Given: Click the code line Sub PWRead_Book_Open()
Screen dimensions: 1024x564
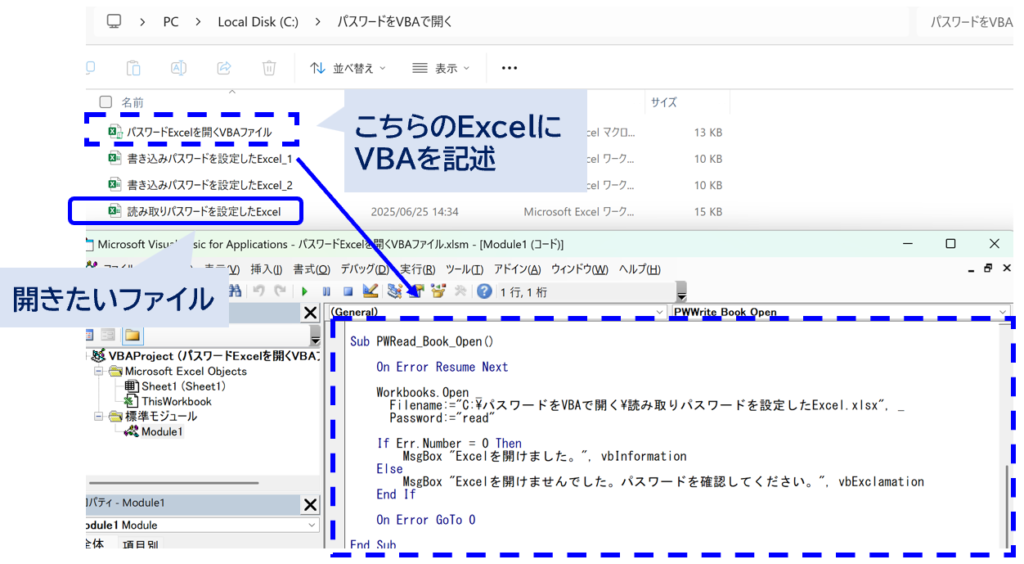Looking at the screenshot, I should coord(422,341).
